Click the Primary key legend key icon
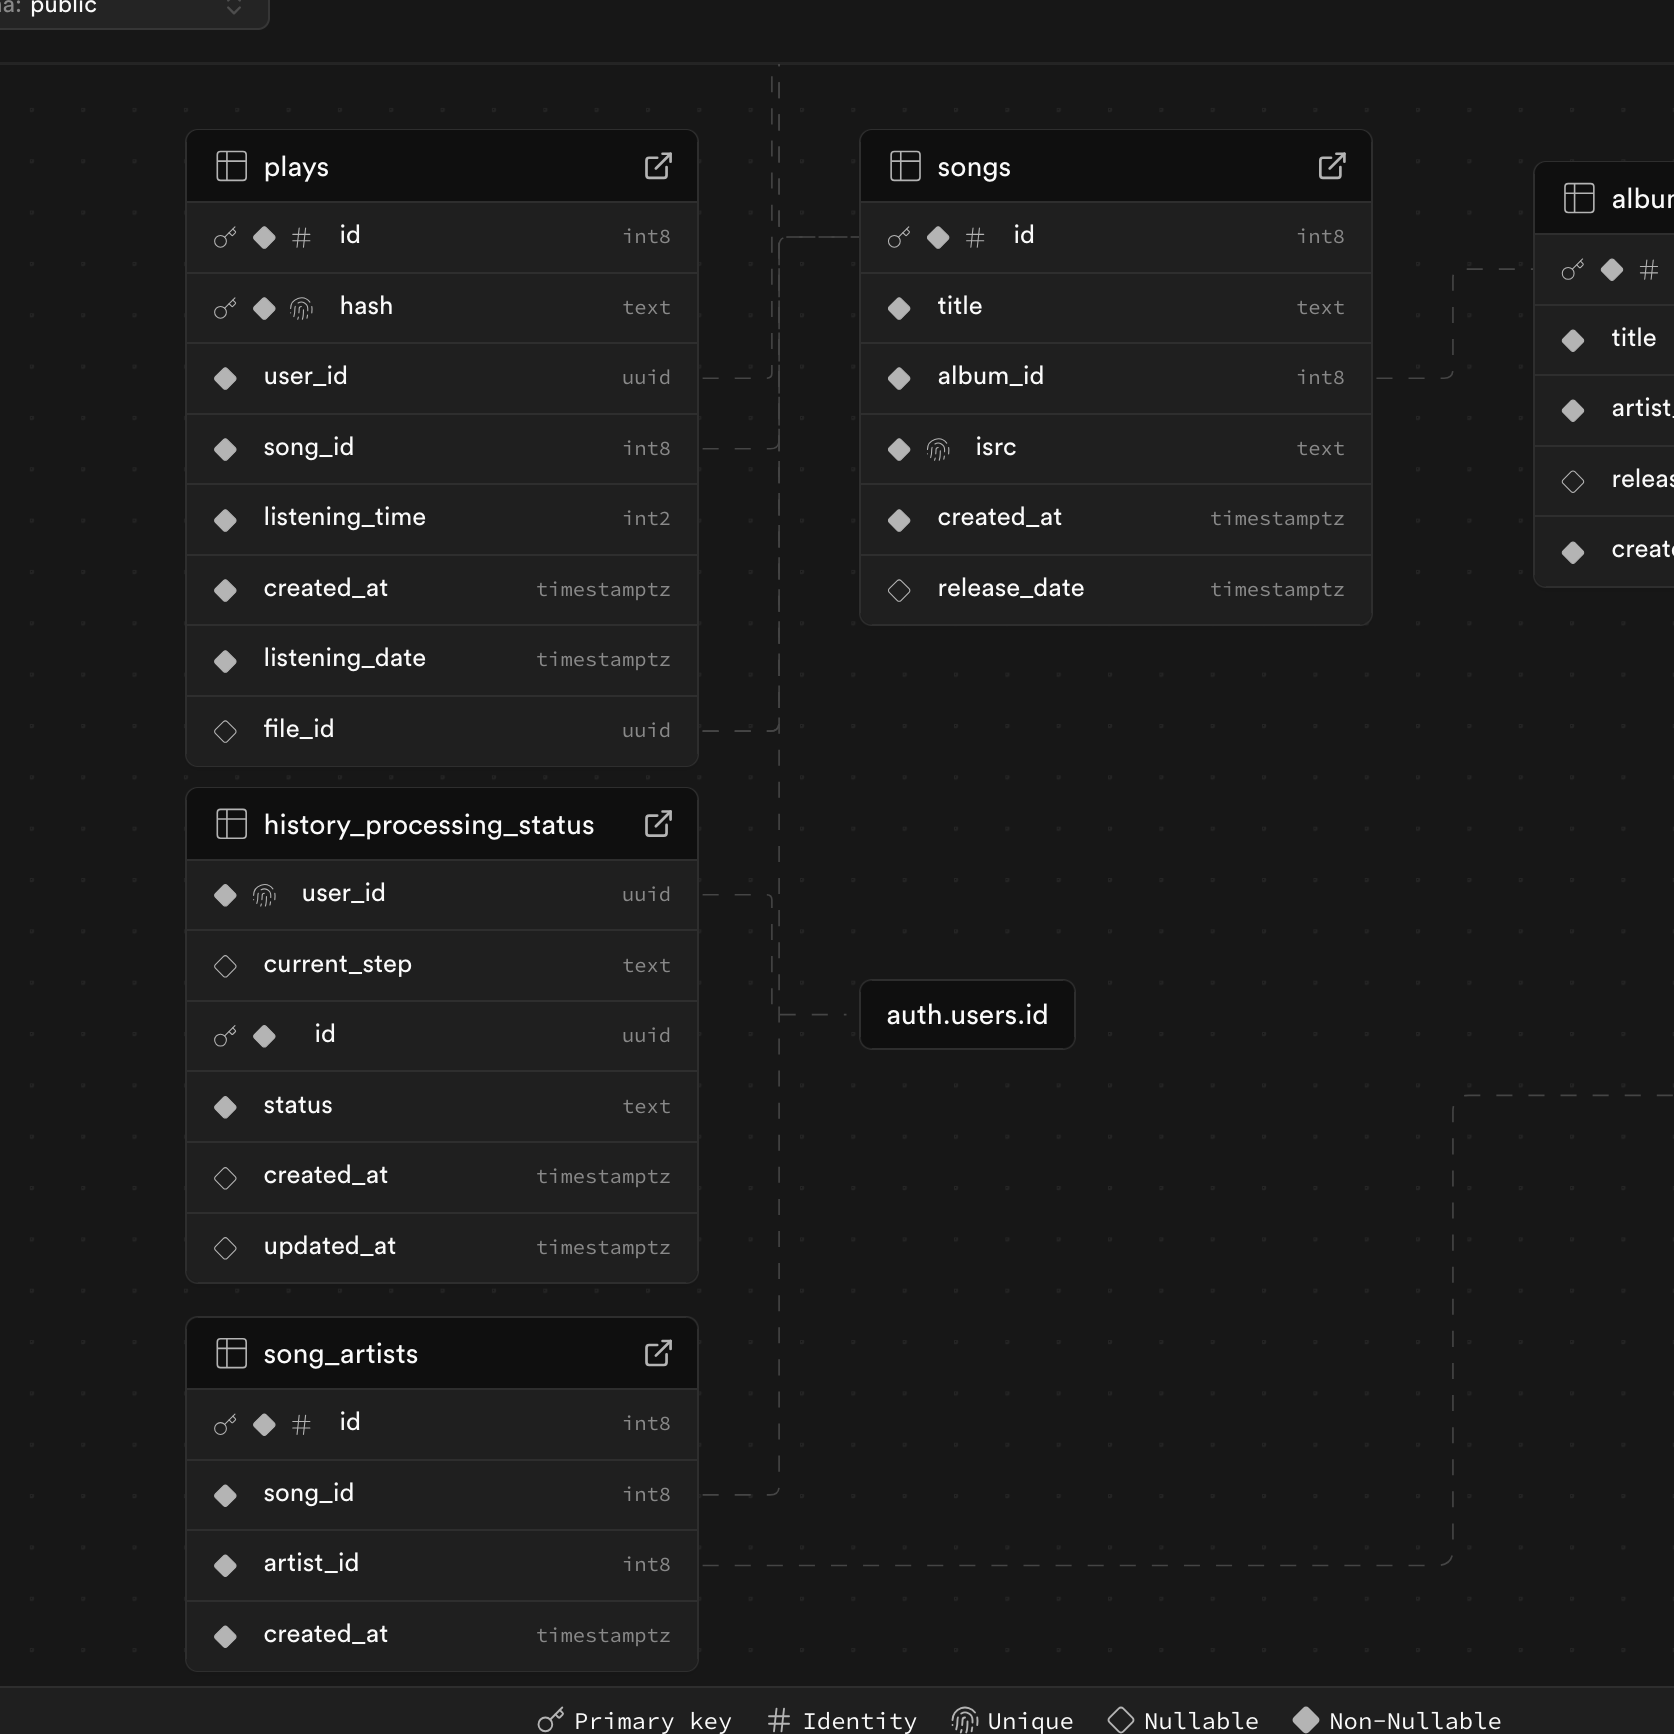The height and width of the screenshot is (1734, 1674). (x=550, y=1720)
